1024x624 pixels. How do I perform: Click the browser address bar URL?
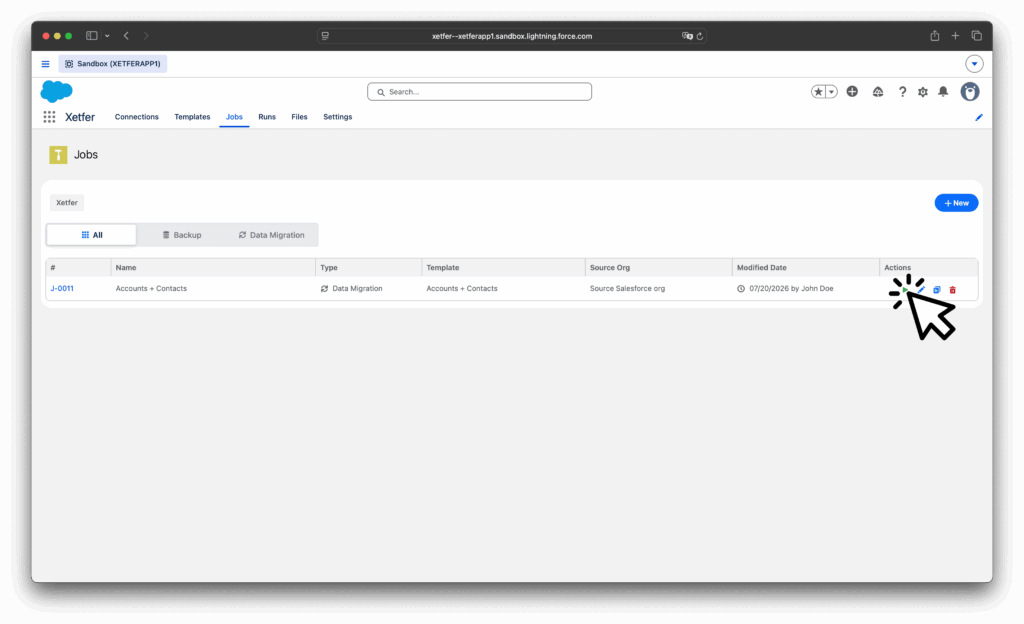(511, 36)
